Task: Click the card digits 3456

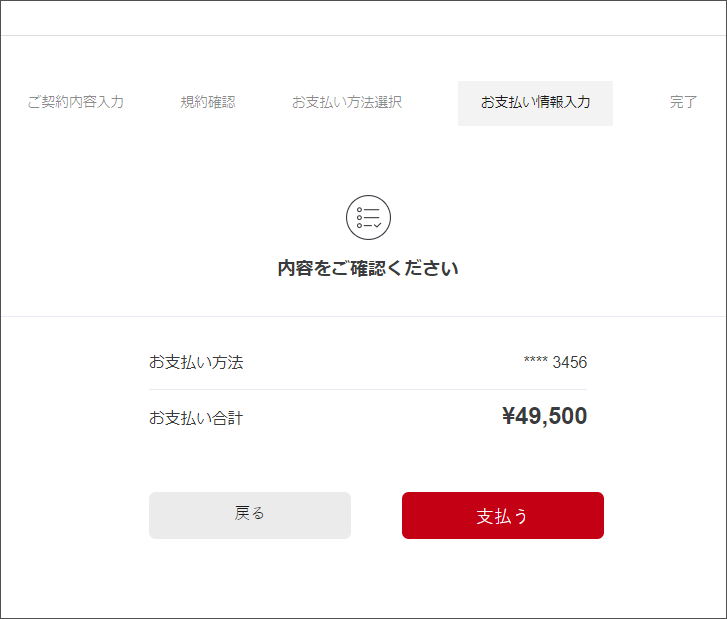Action: tap(570, 362)
